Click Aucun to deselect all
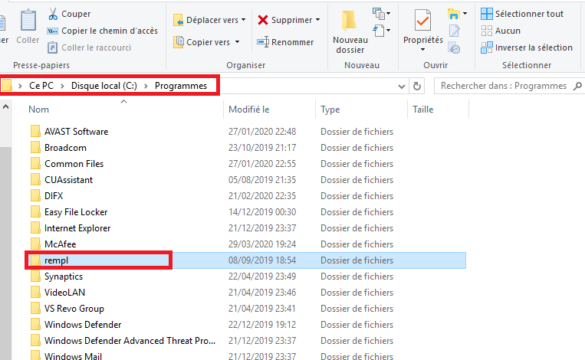Image resolution: width=585 pixels, height=360 pixels. 501,31
